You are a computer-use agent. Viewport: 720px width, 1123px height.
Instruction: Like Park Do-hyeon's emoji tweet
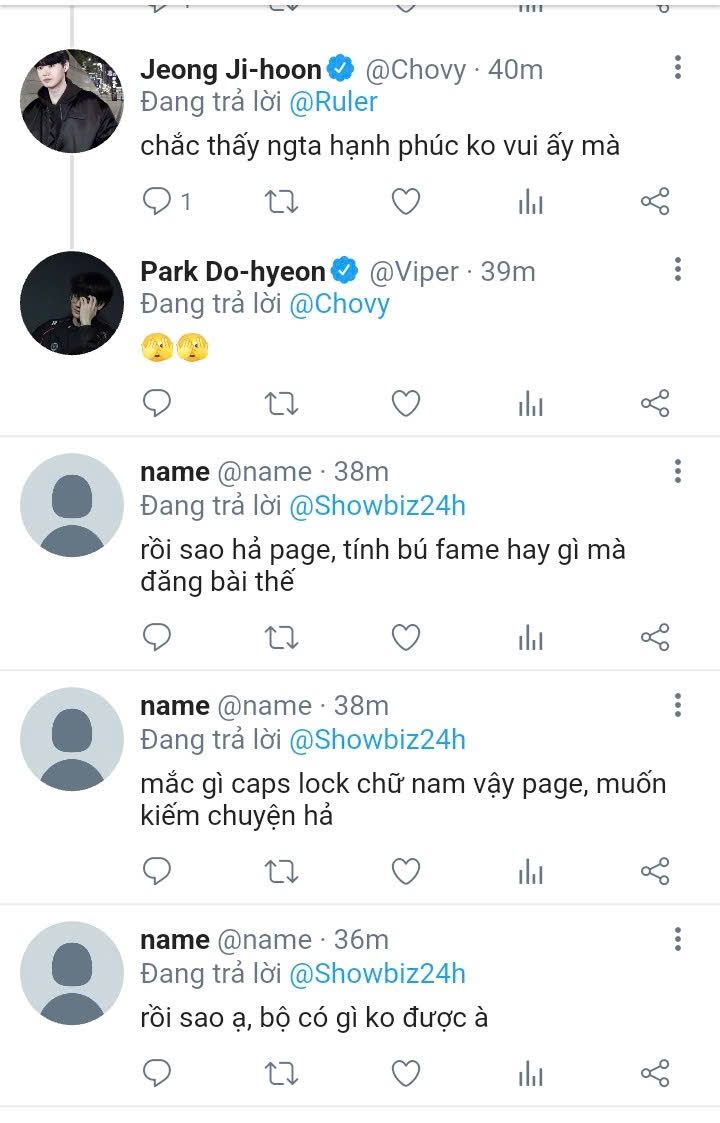[405, 403]
